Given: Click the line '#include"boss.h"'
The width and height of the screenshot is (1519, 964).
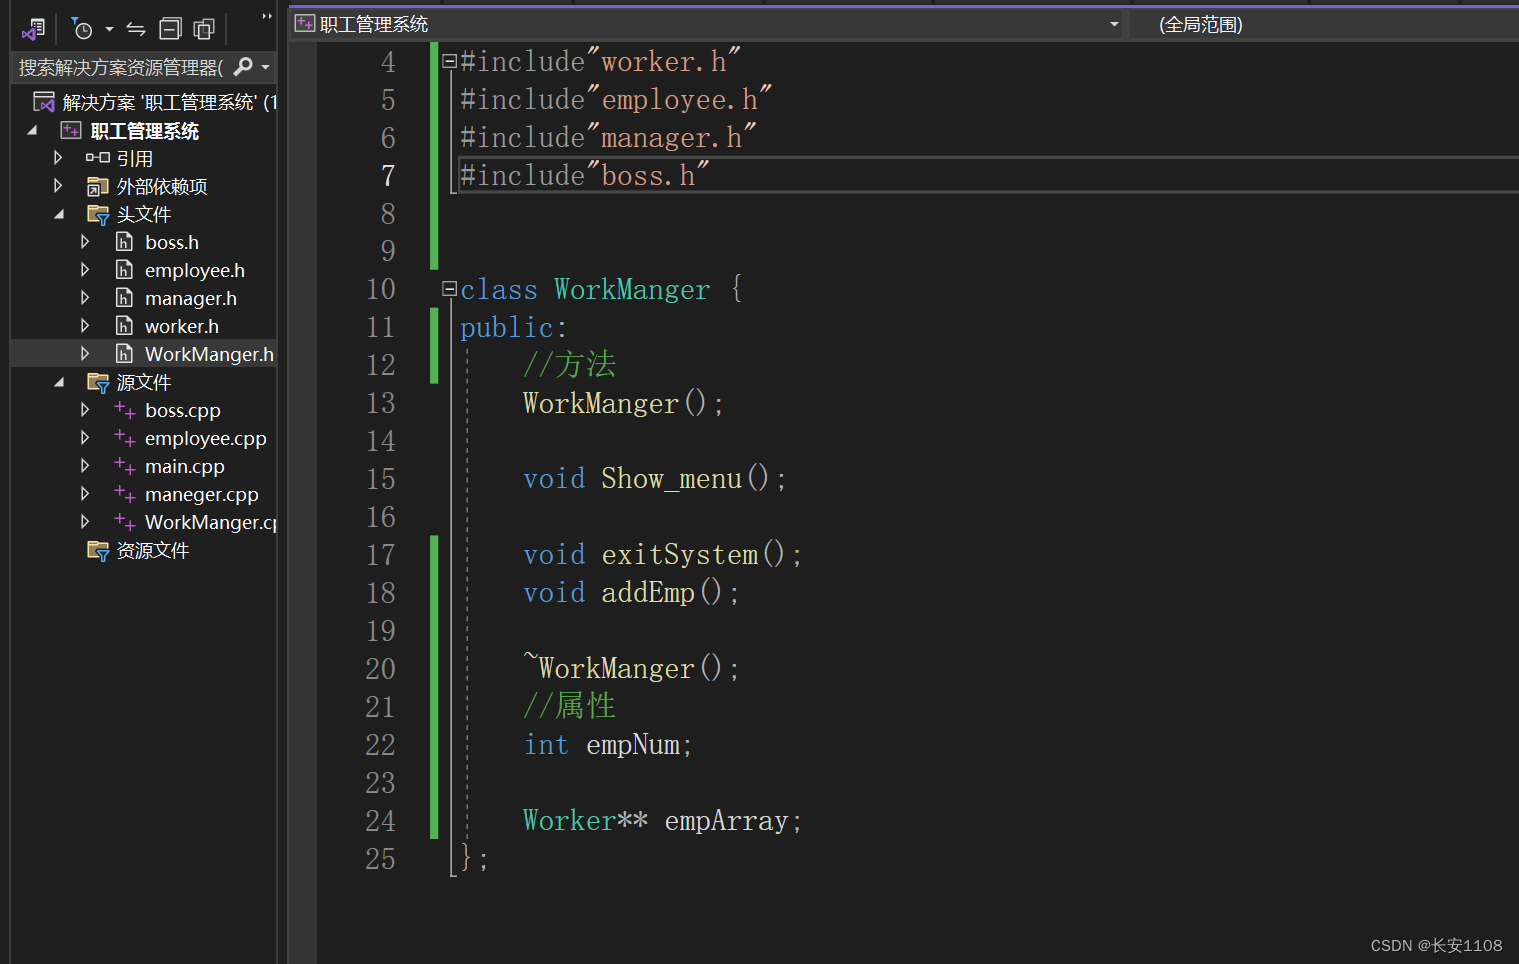Looking at the screenshot, I should (x=585, y=176).
